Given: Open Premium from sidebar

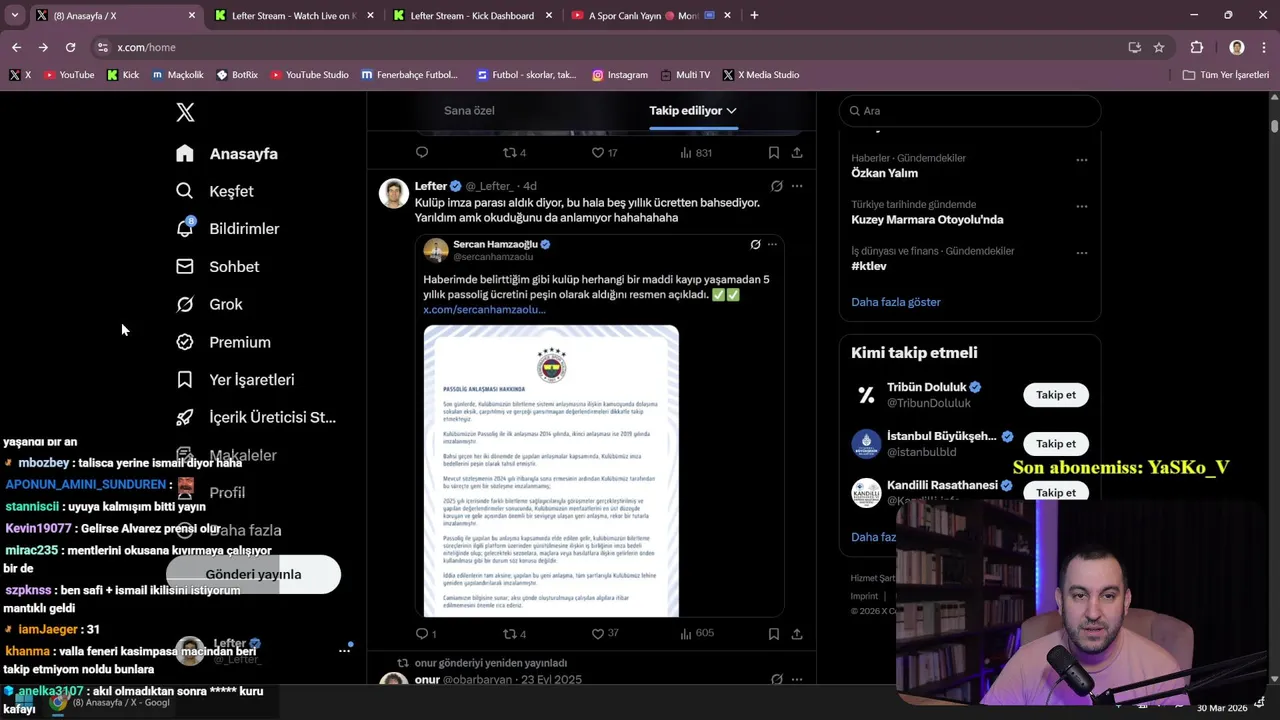Looking at the screenshot, I should click(x=224, y=342).
